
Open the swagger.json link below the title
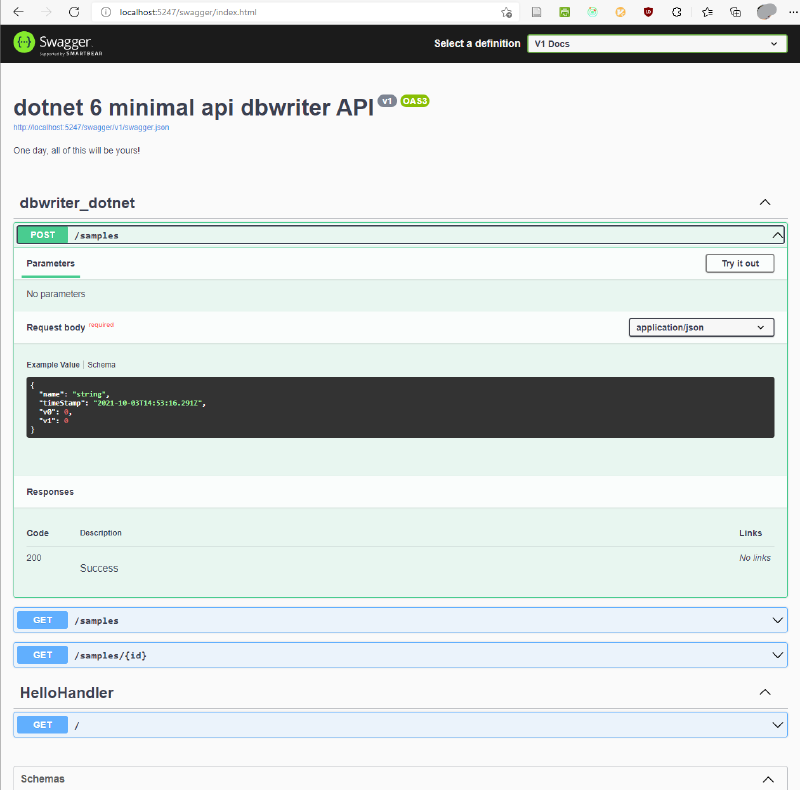pyautogui.click(x=90, y=127)
